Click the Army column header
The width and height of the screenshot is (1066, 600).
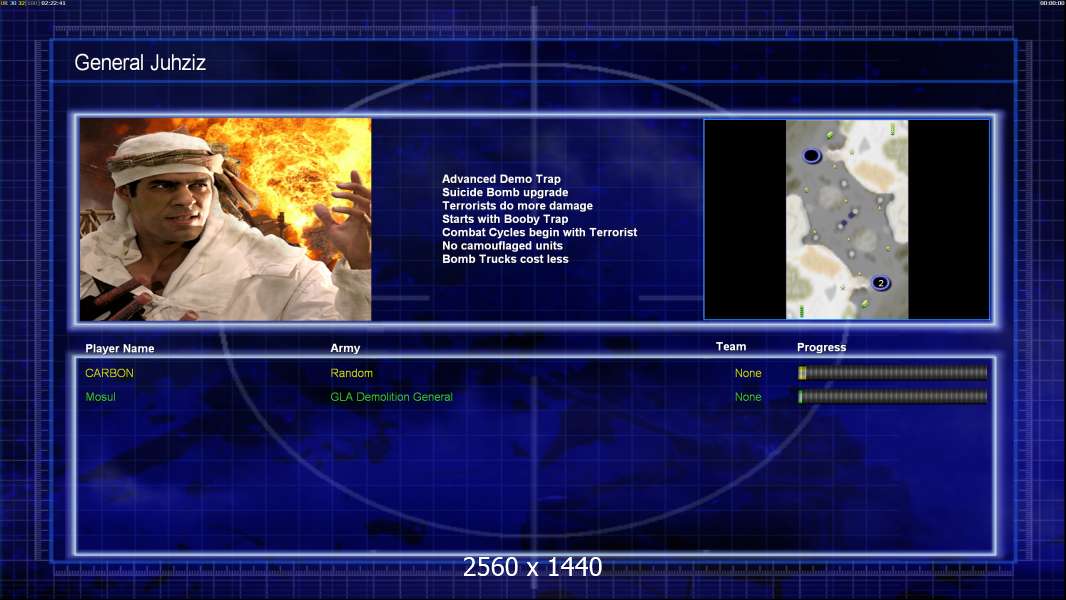click(345, 348)
